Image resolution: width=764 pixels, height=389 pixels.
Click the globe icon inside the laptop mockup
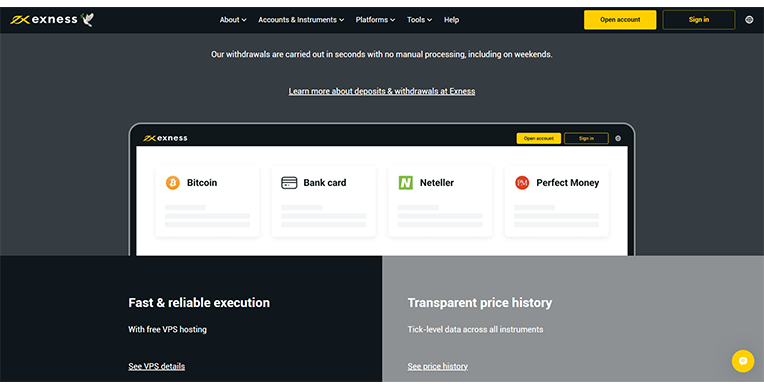(618, 138)
